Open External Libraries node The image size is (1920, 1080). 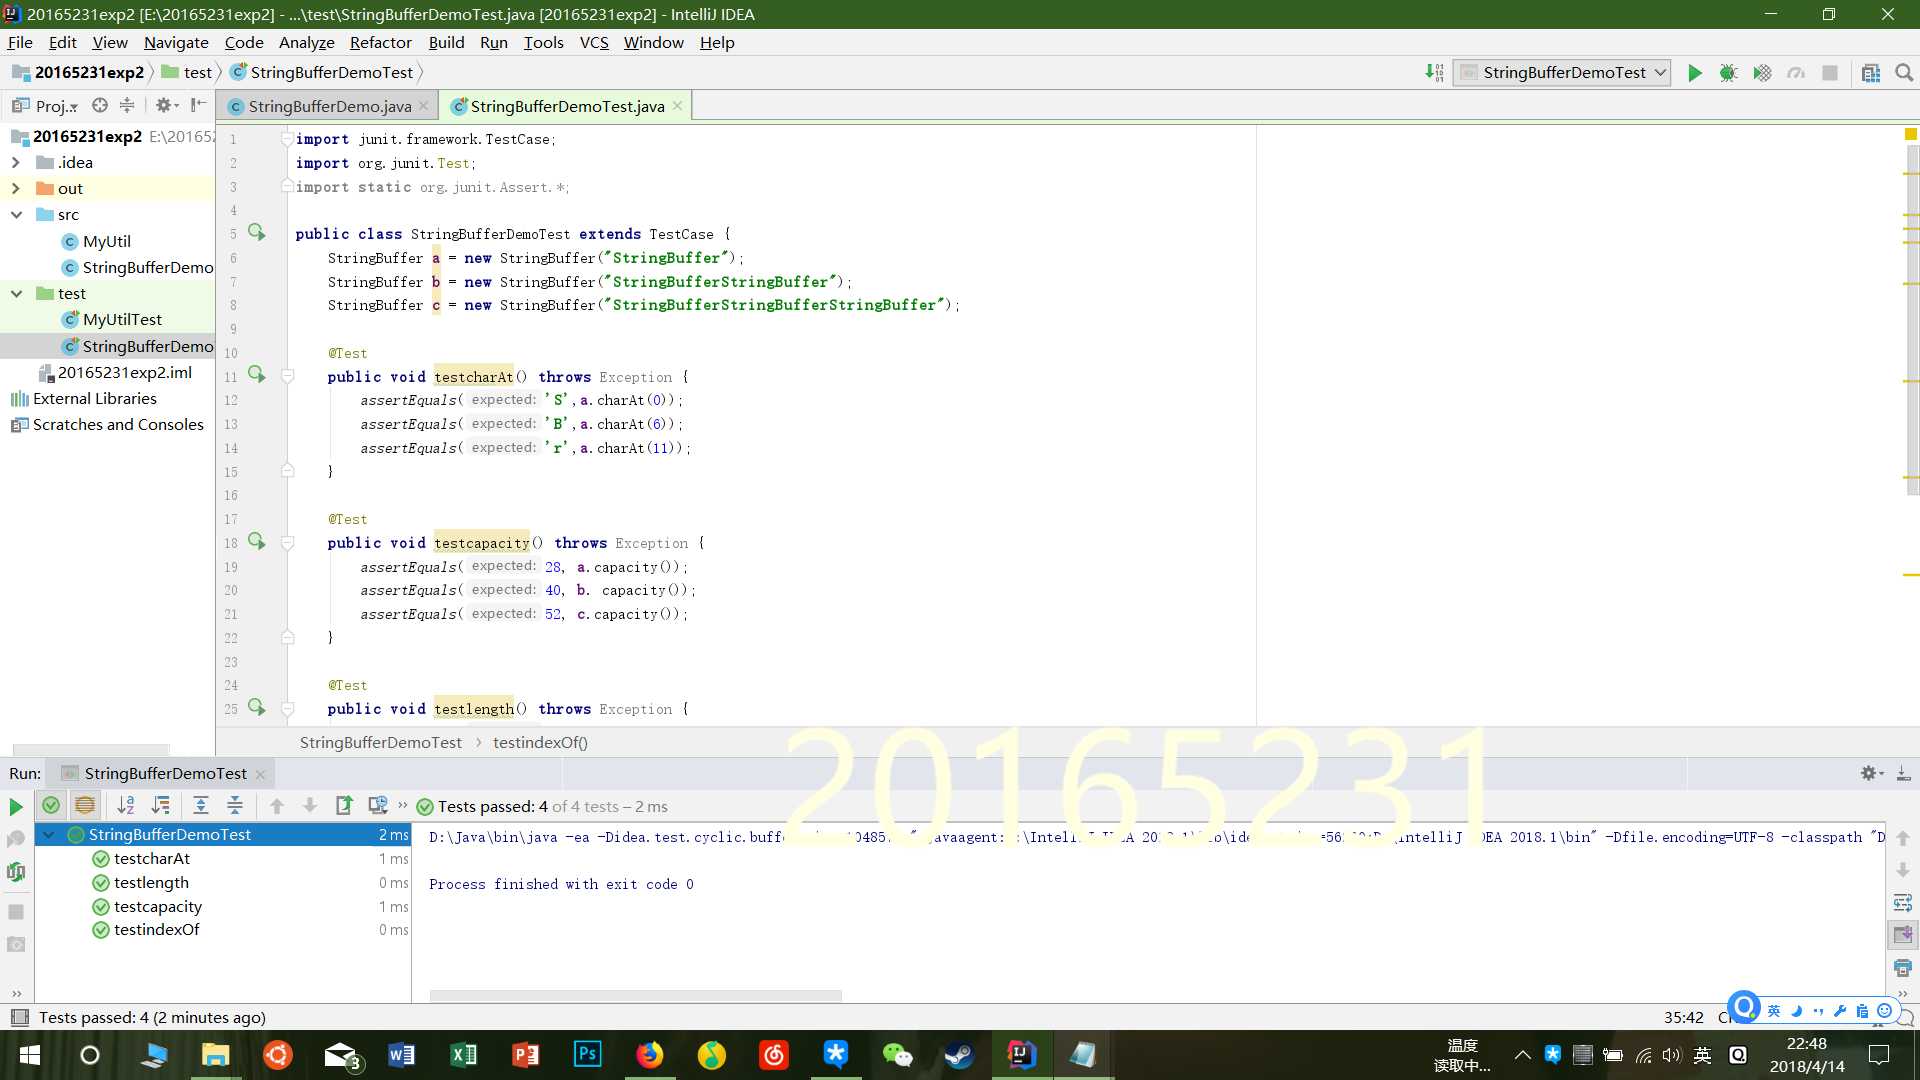84,398
